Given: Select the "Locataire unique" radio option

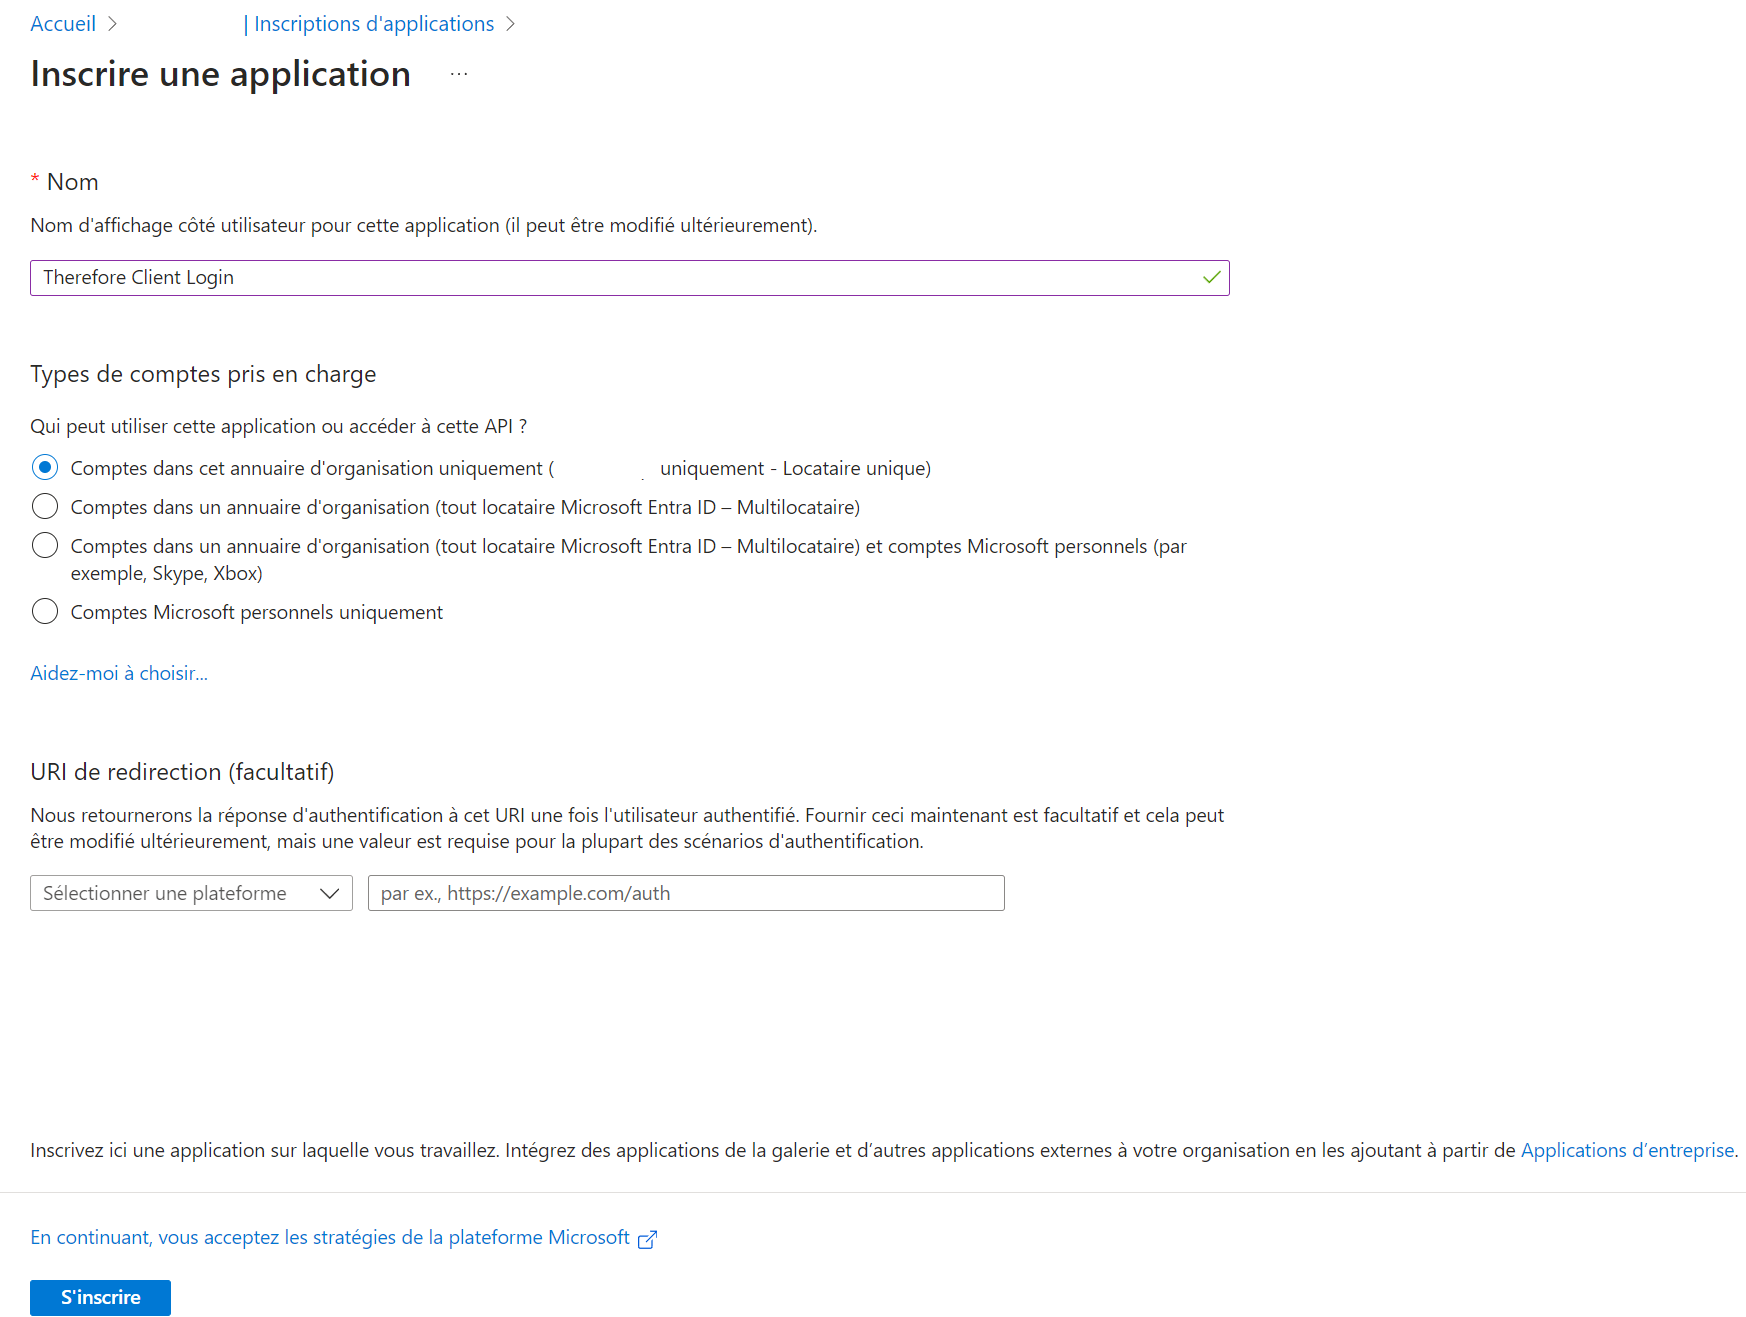Looking at the screenshot, I should pyautogui.click(x=44, y=467).
